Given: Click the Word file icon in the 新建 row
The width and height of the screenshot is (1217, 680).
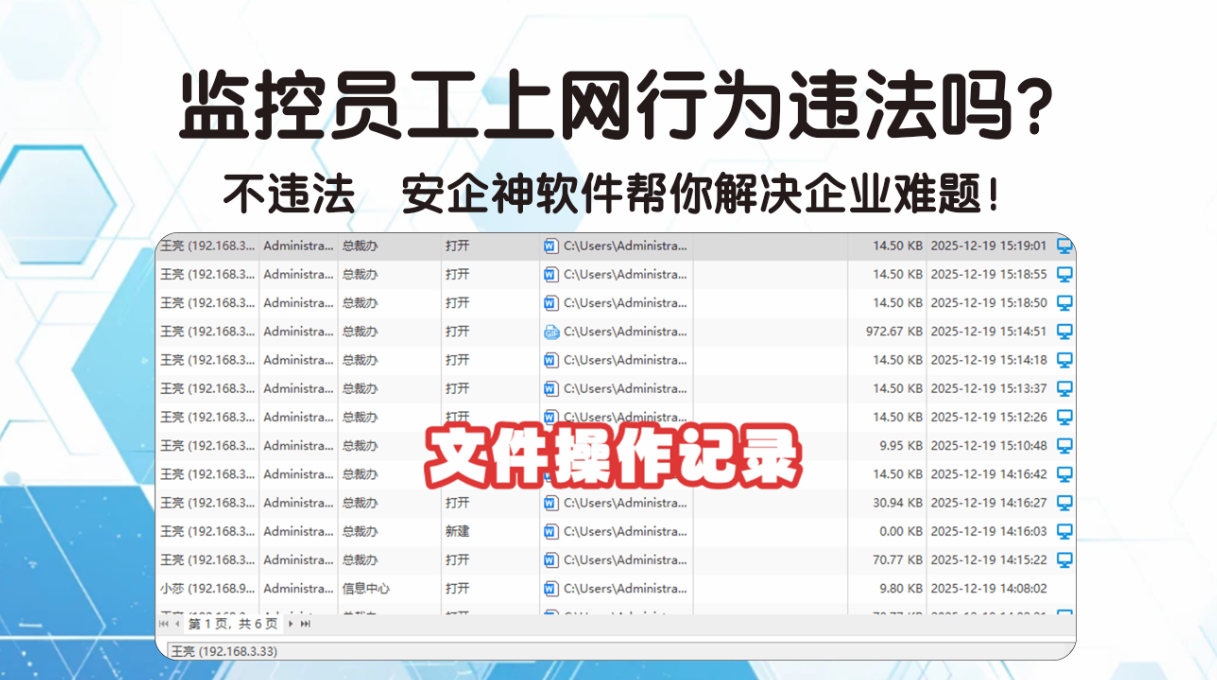Looking at the screenshot, I should click(x=550, y=531).
